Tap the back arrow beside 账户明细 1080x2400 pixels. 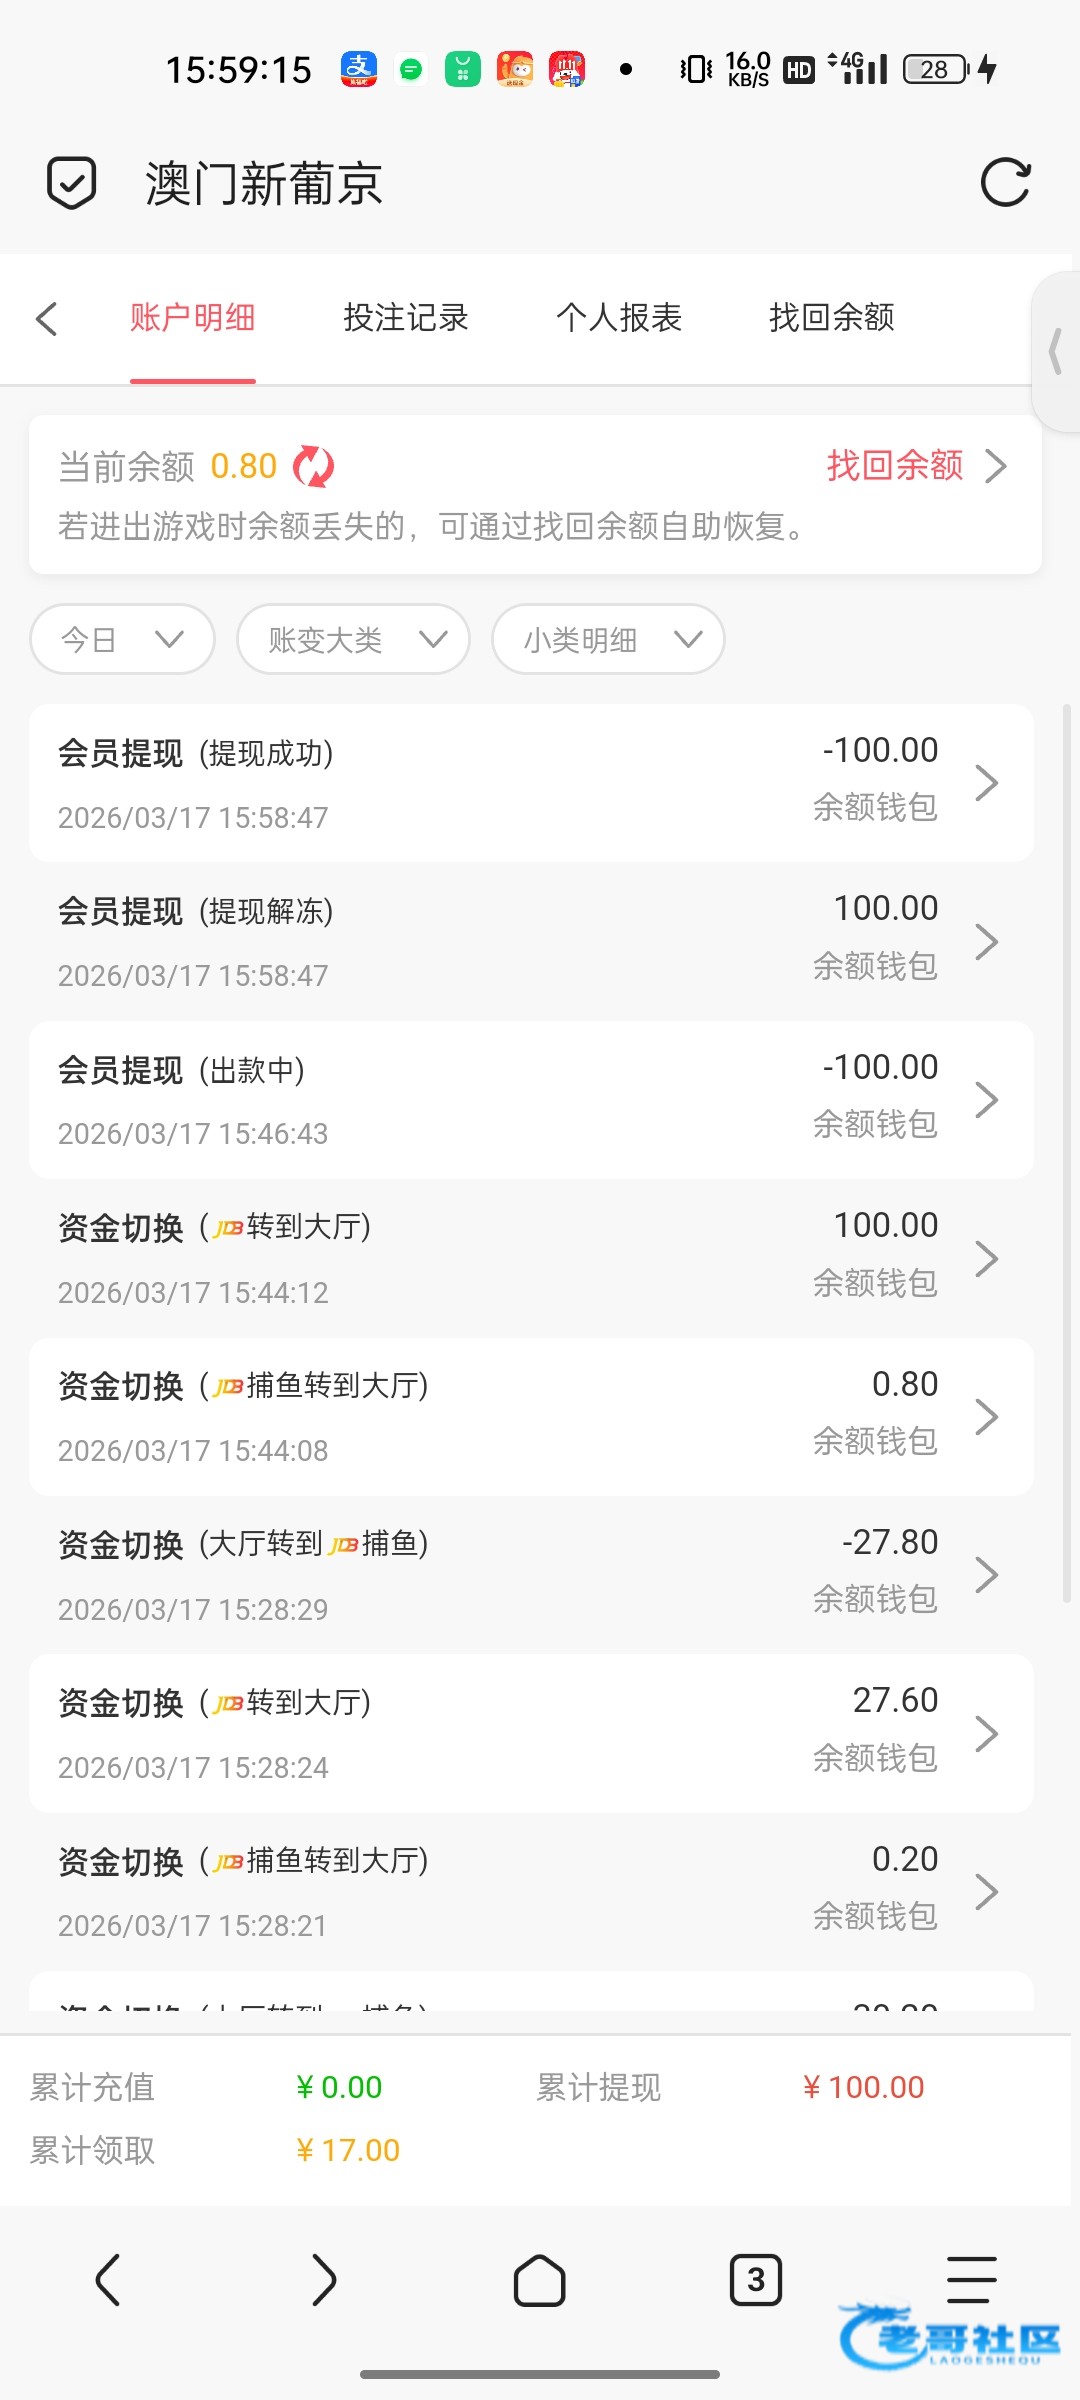(46, 319)
